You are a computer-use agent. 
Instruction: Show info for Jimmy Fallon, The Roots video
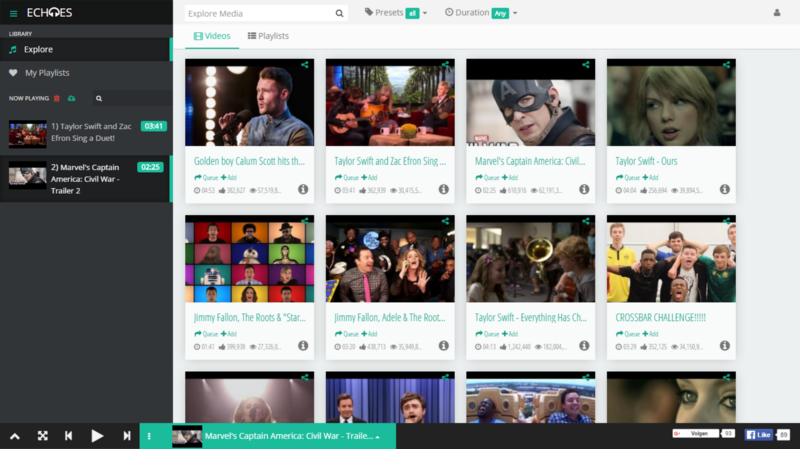(303, 346)
